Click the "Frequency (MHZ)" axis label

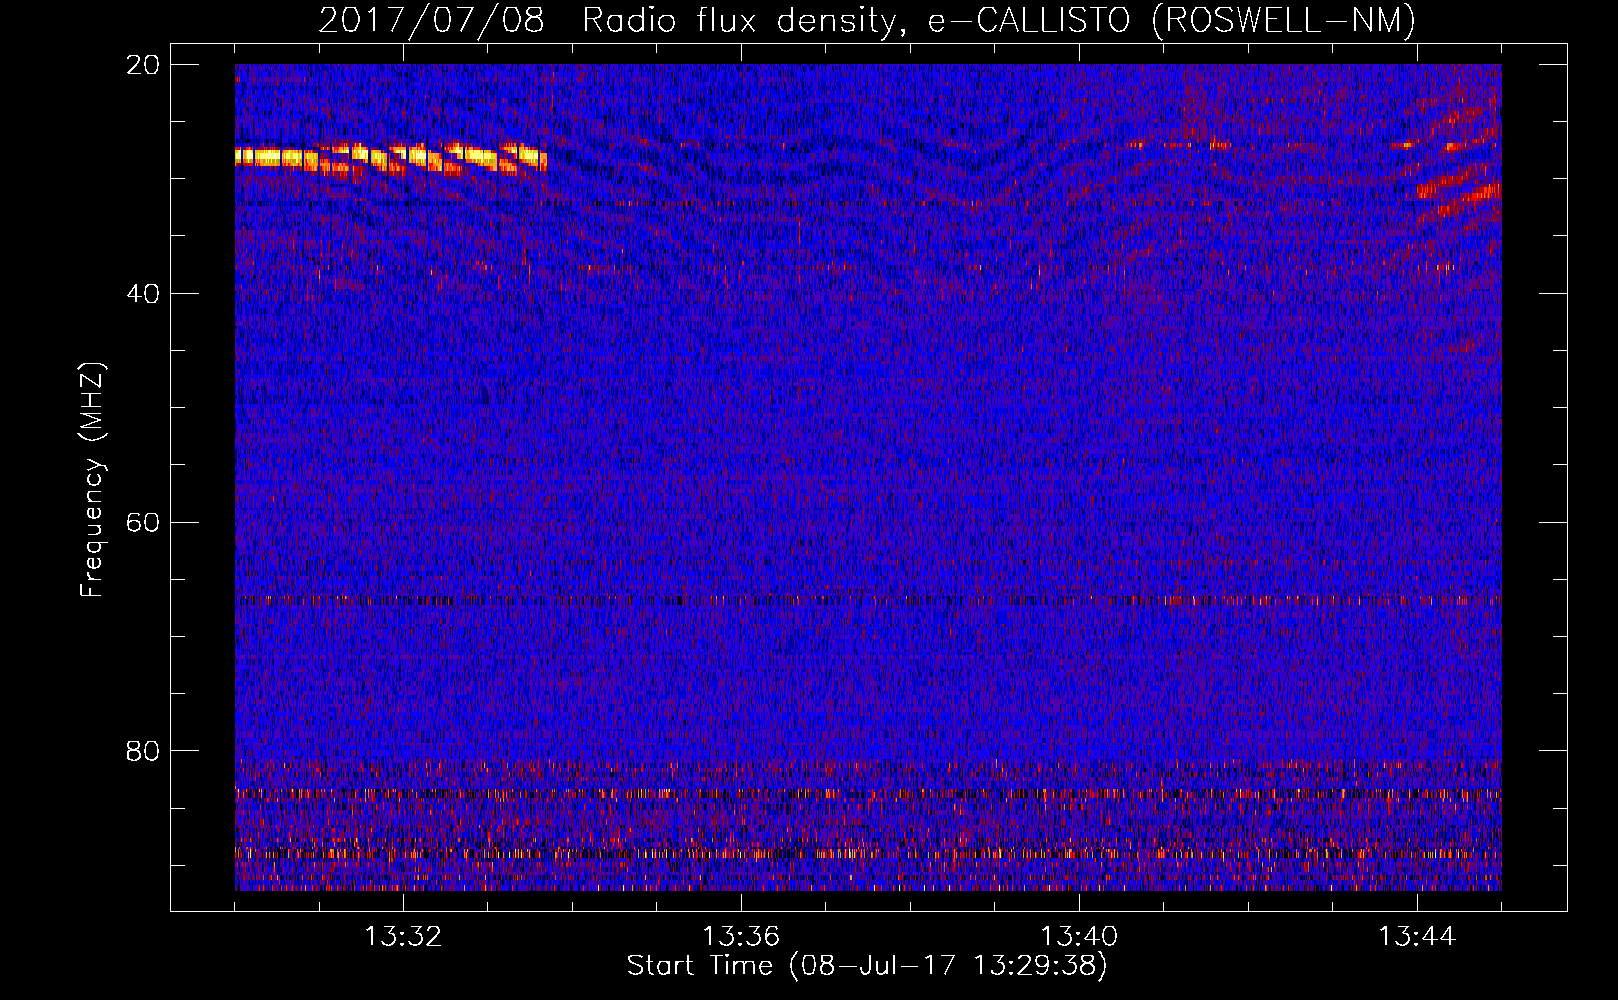click(x=92, y=479)
